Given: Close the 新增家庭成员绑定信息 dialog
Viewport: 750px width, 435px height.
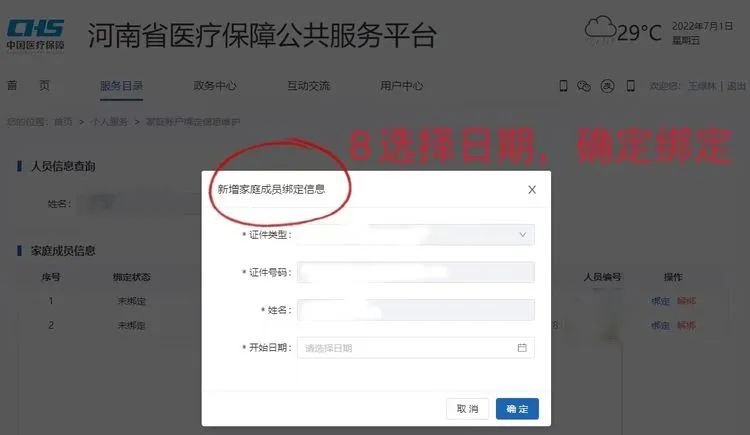Looking at the screenshot, I should [532, 190].
